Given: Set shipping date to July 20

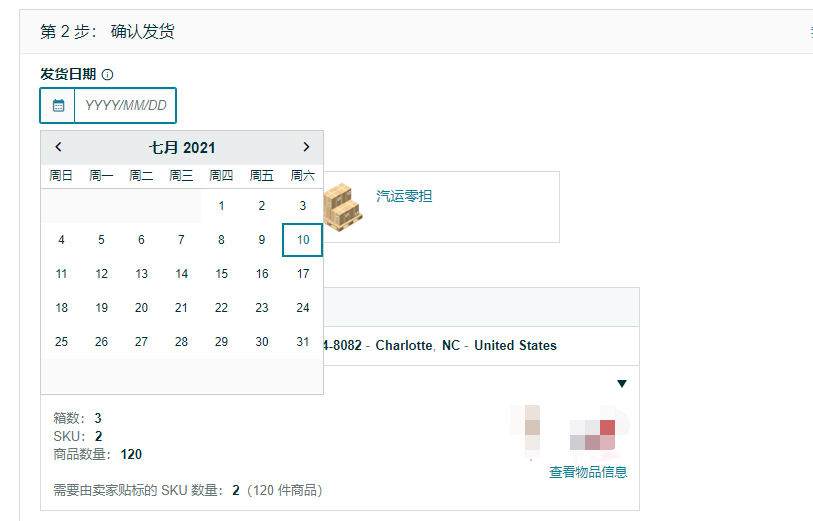Looking at the screenshot, I should [141, 308].
